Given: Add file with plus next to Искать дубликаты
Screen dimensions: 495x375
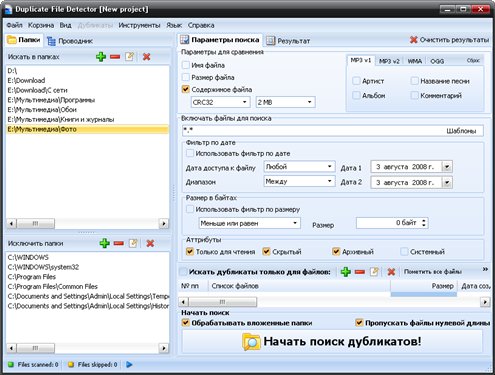Looking at the screenshot, I should [x=346, y=272].
